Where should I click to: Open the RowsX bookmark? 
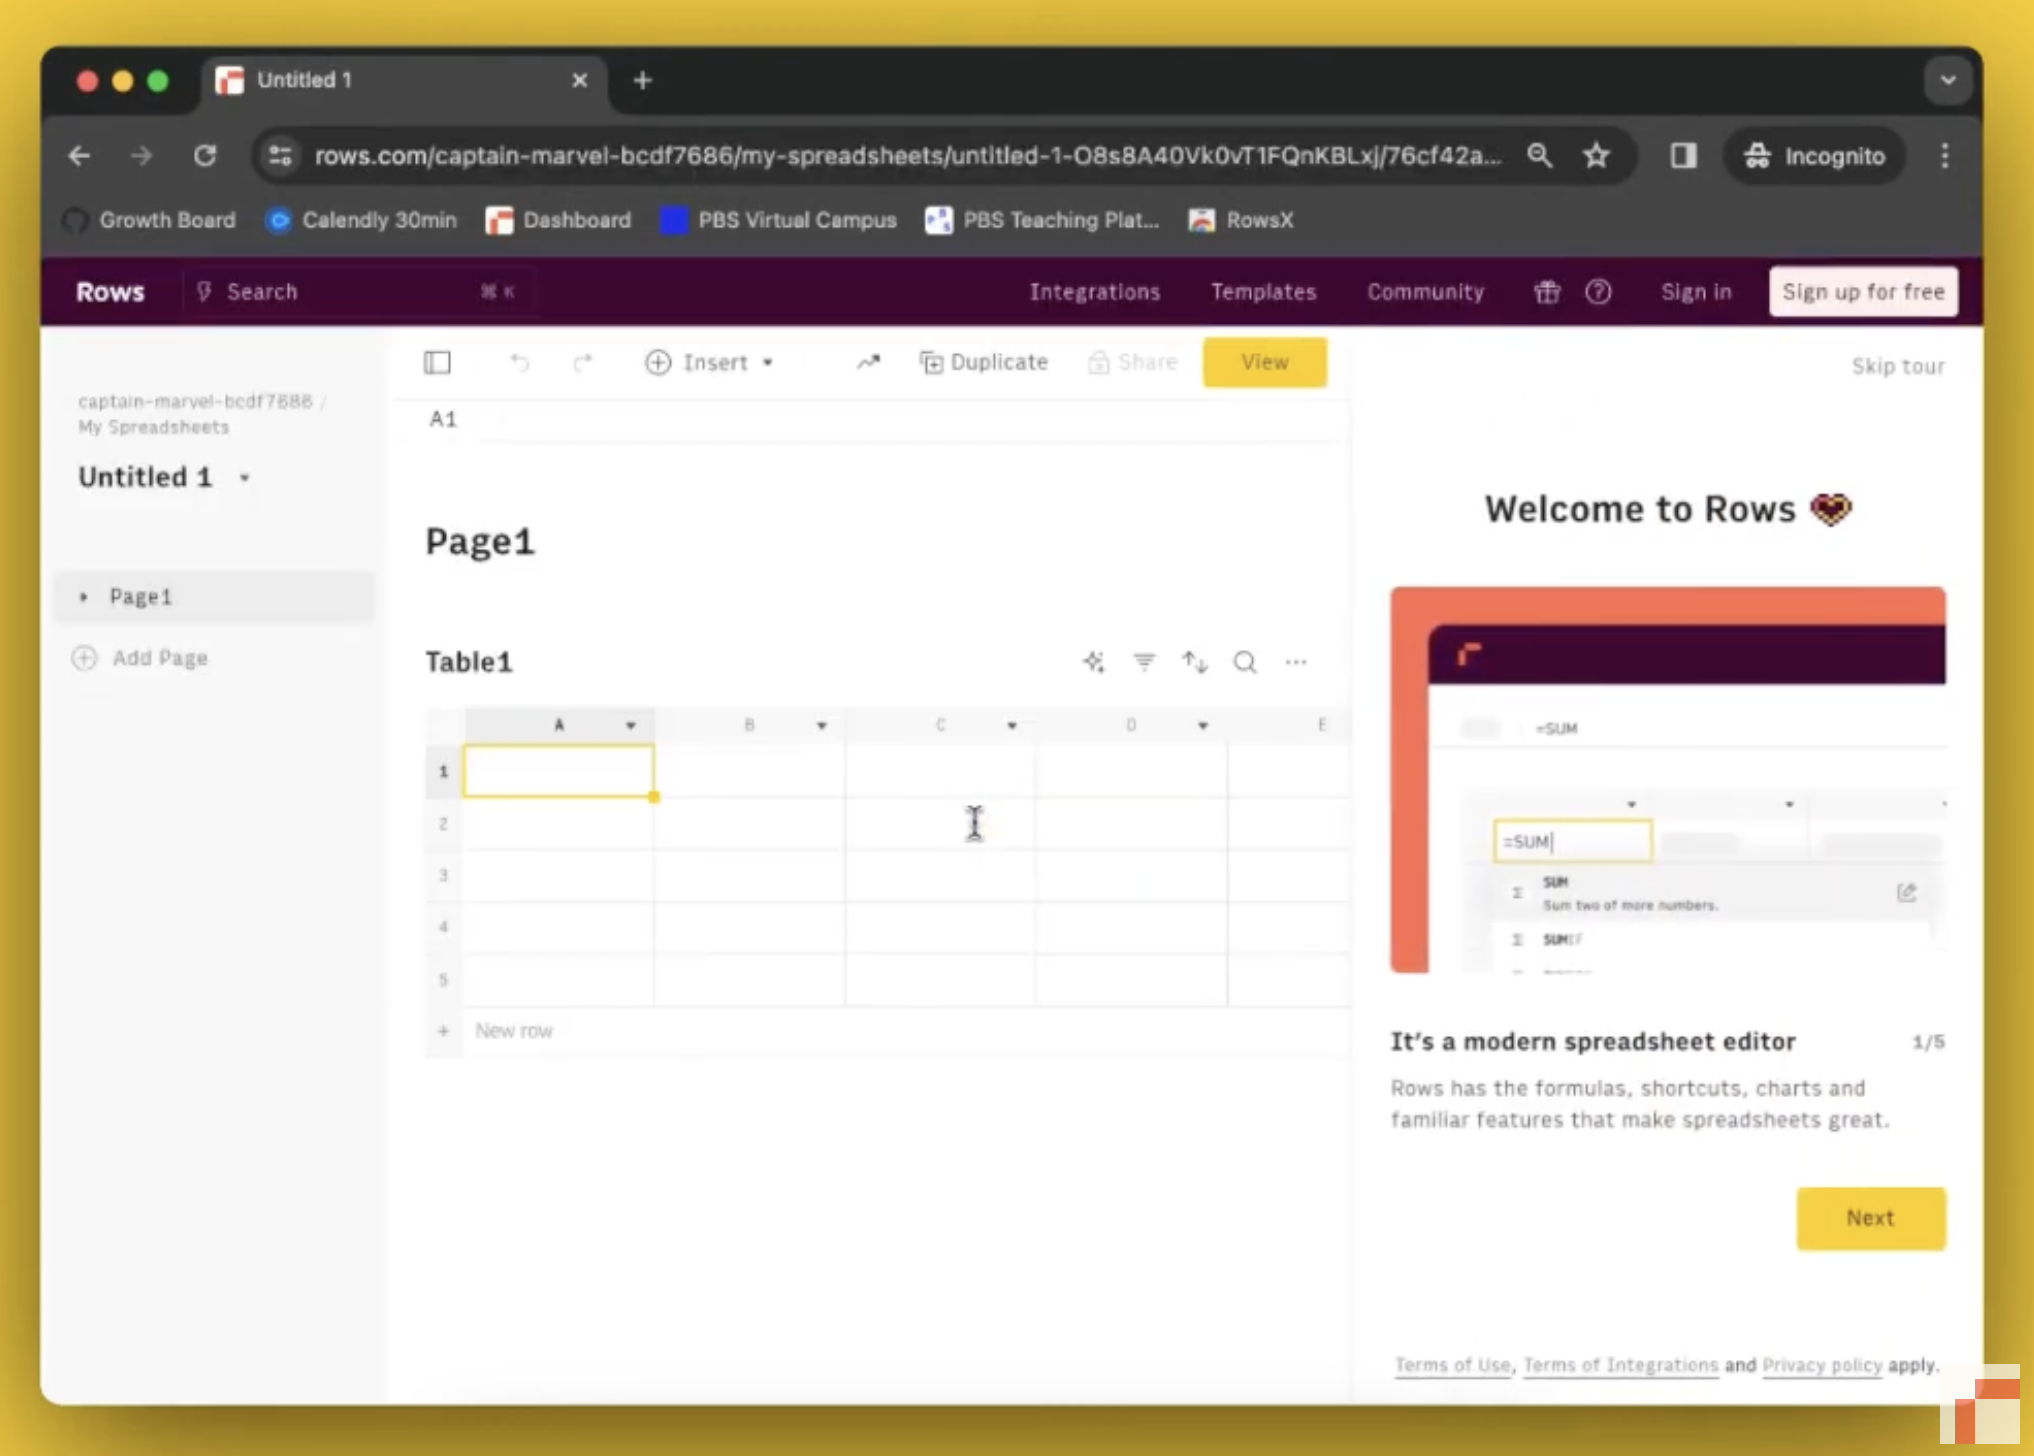1241,220
